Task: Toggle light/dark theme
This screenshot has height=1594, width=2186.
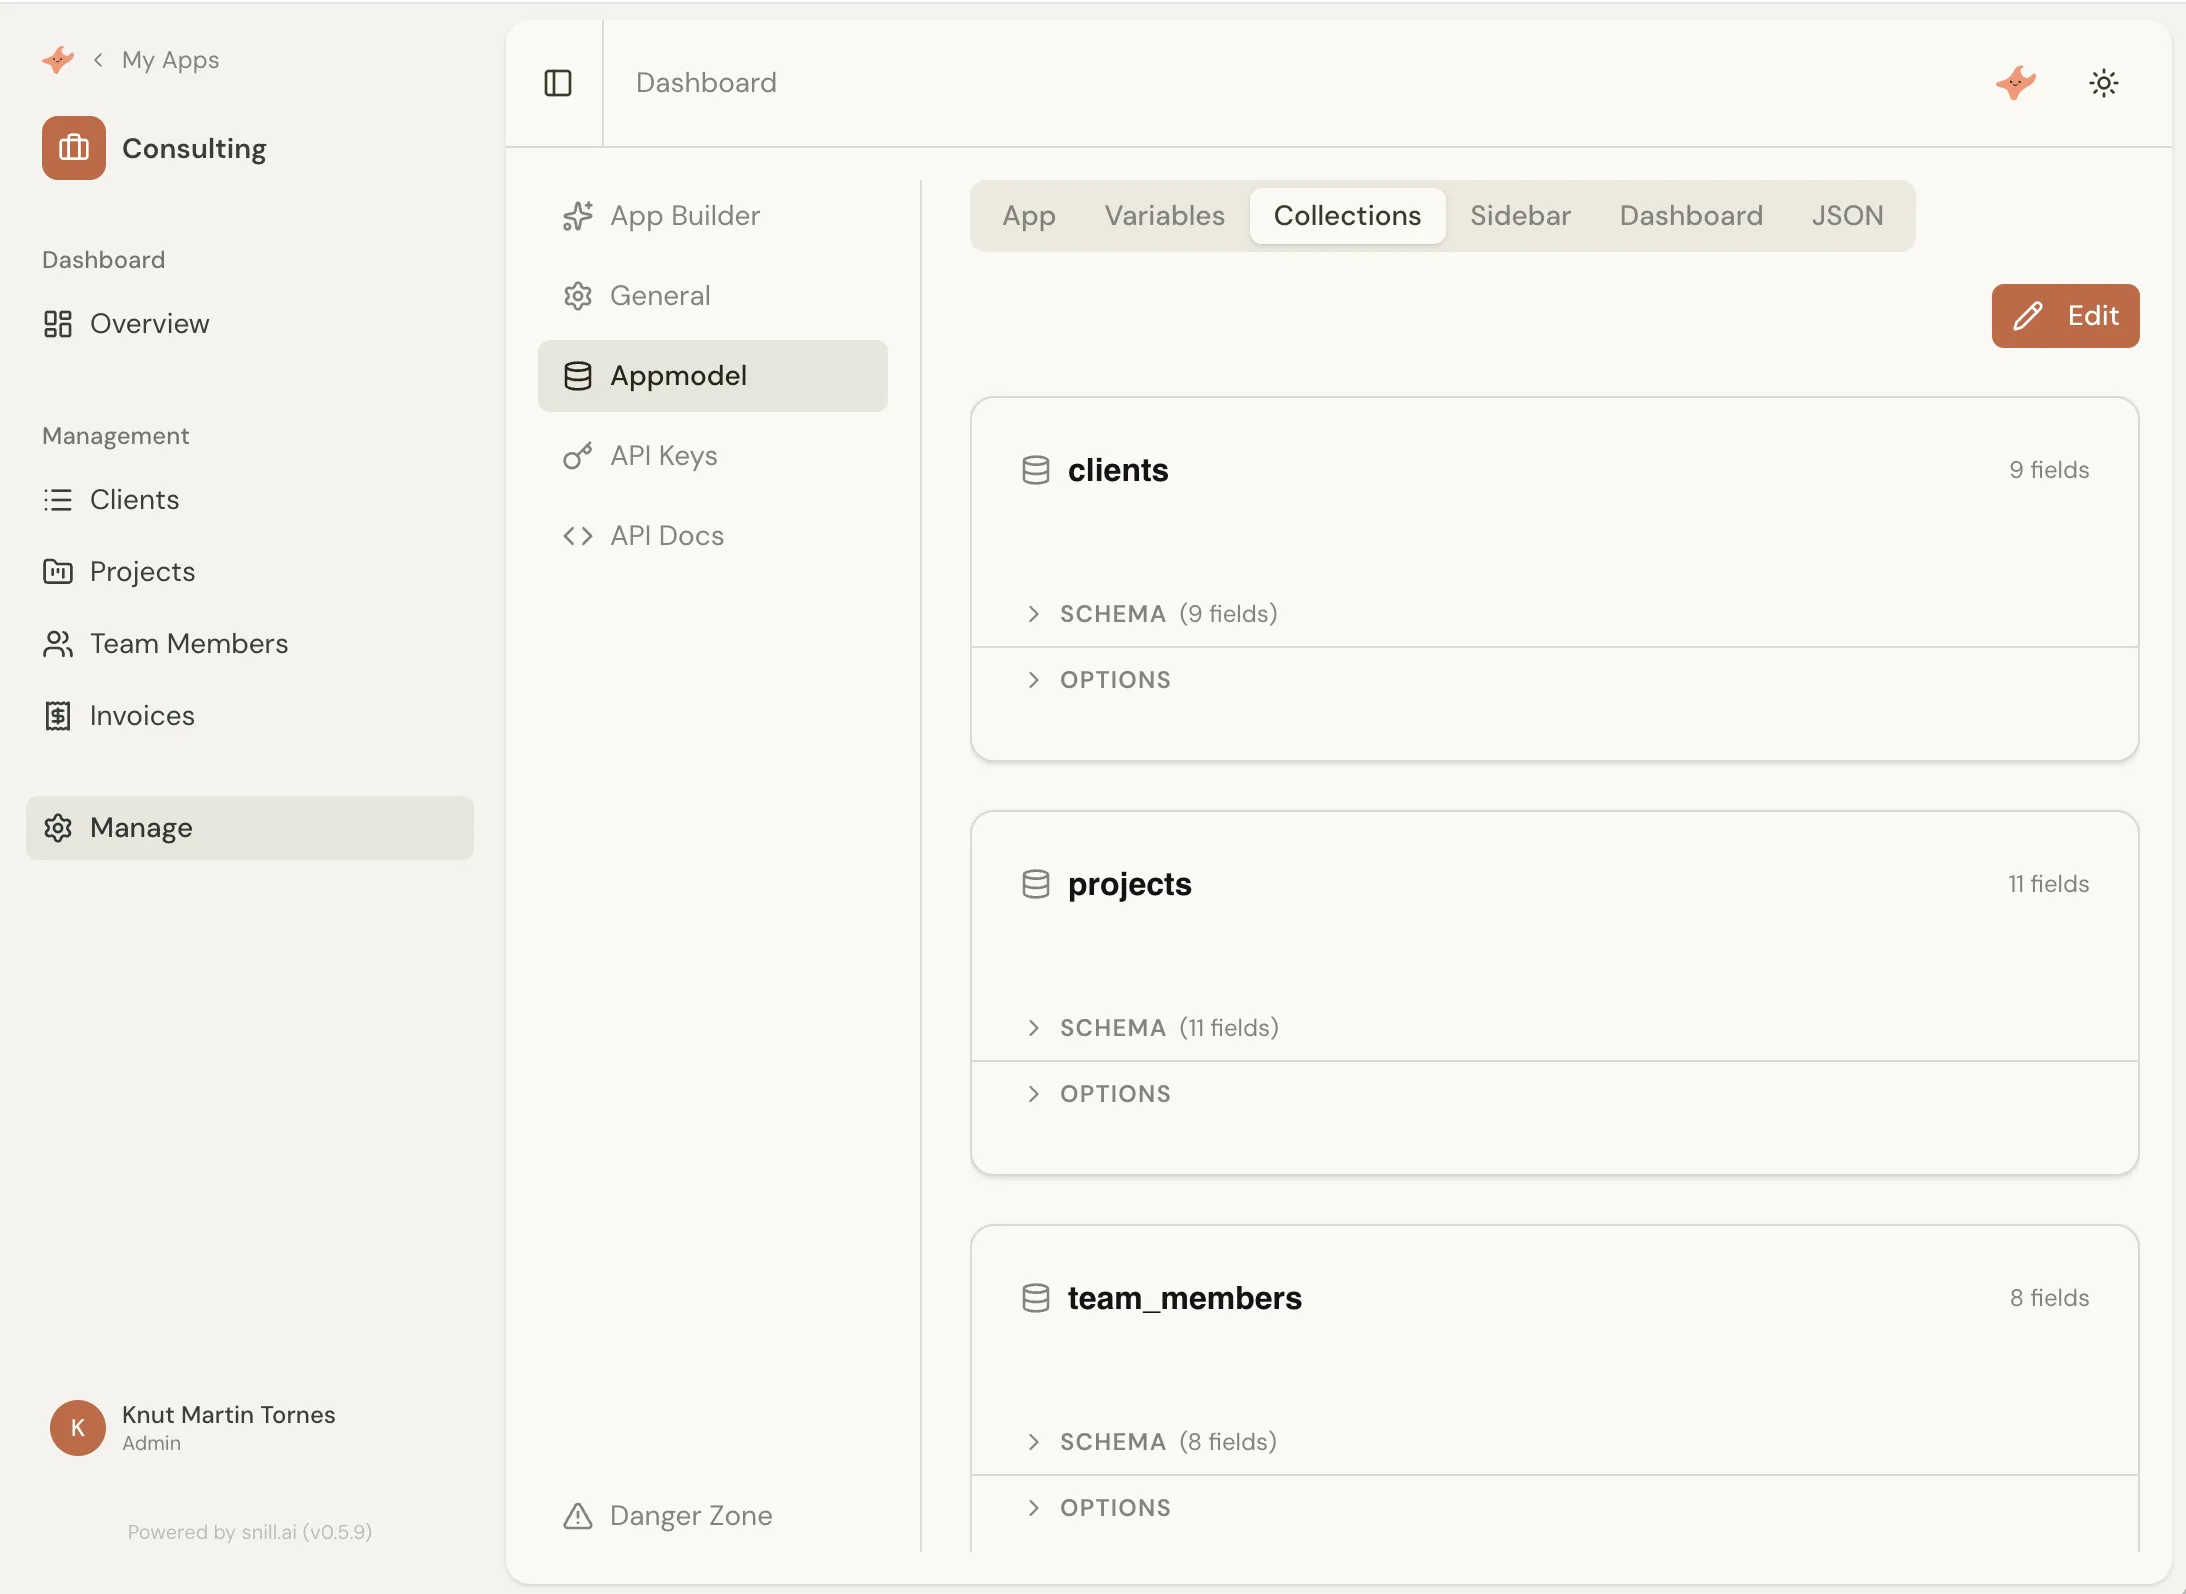Action: point(2103,83)
